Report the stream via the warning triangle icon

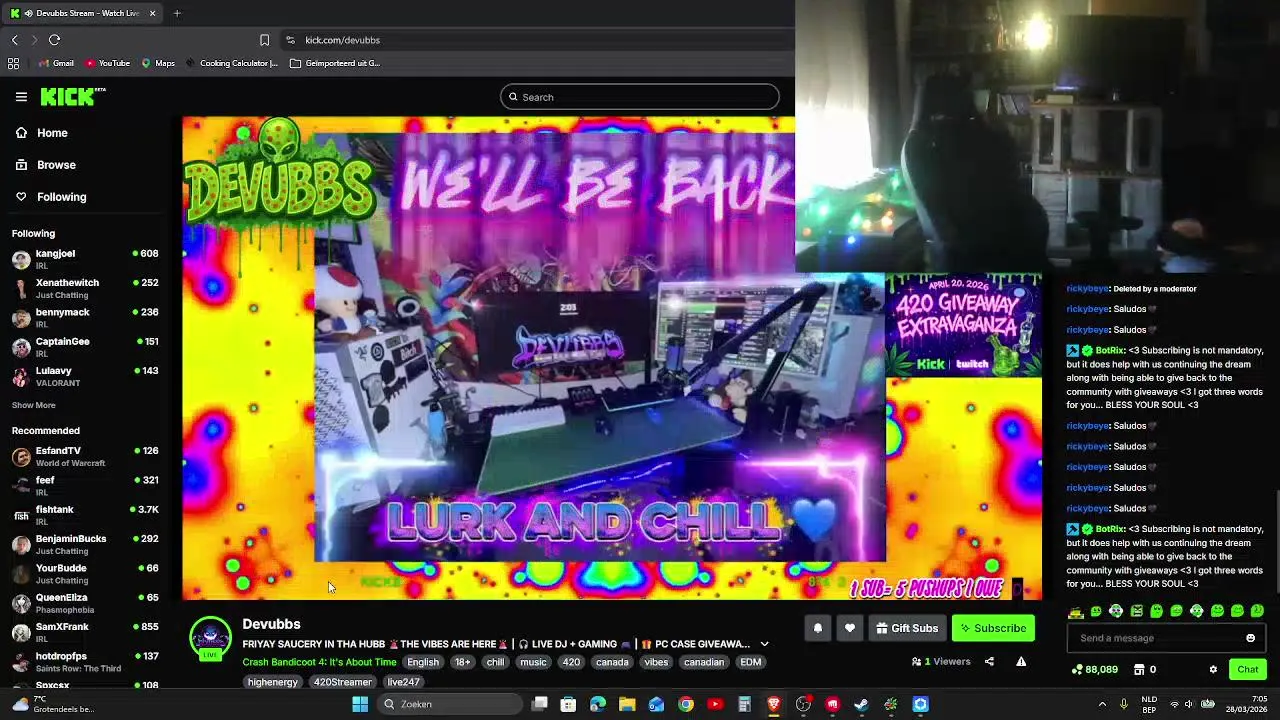(x=1021, y=661)
